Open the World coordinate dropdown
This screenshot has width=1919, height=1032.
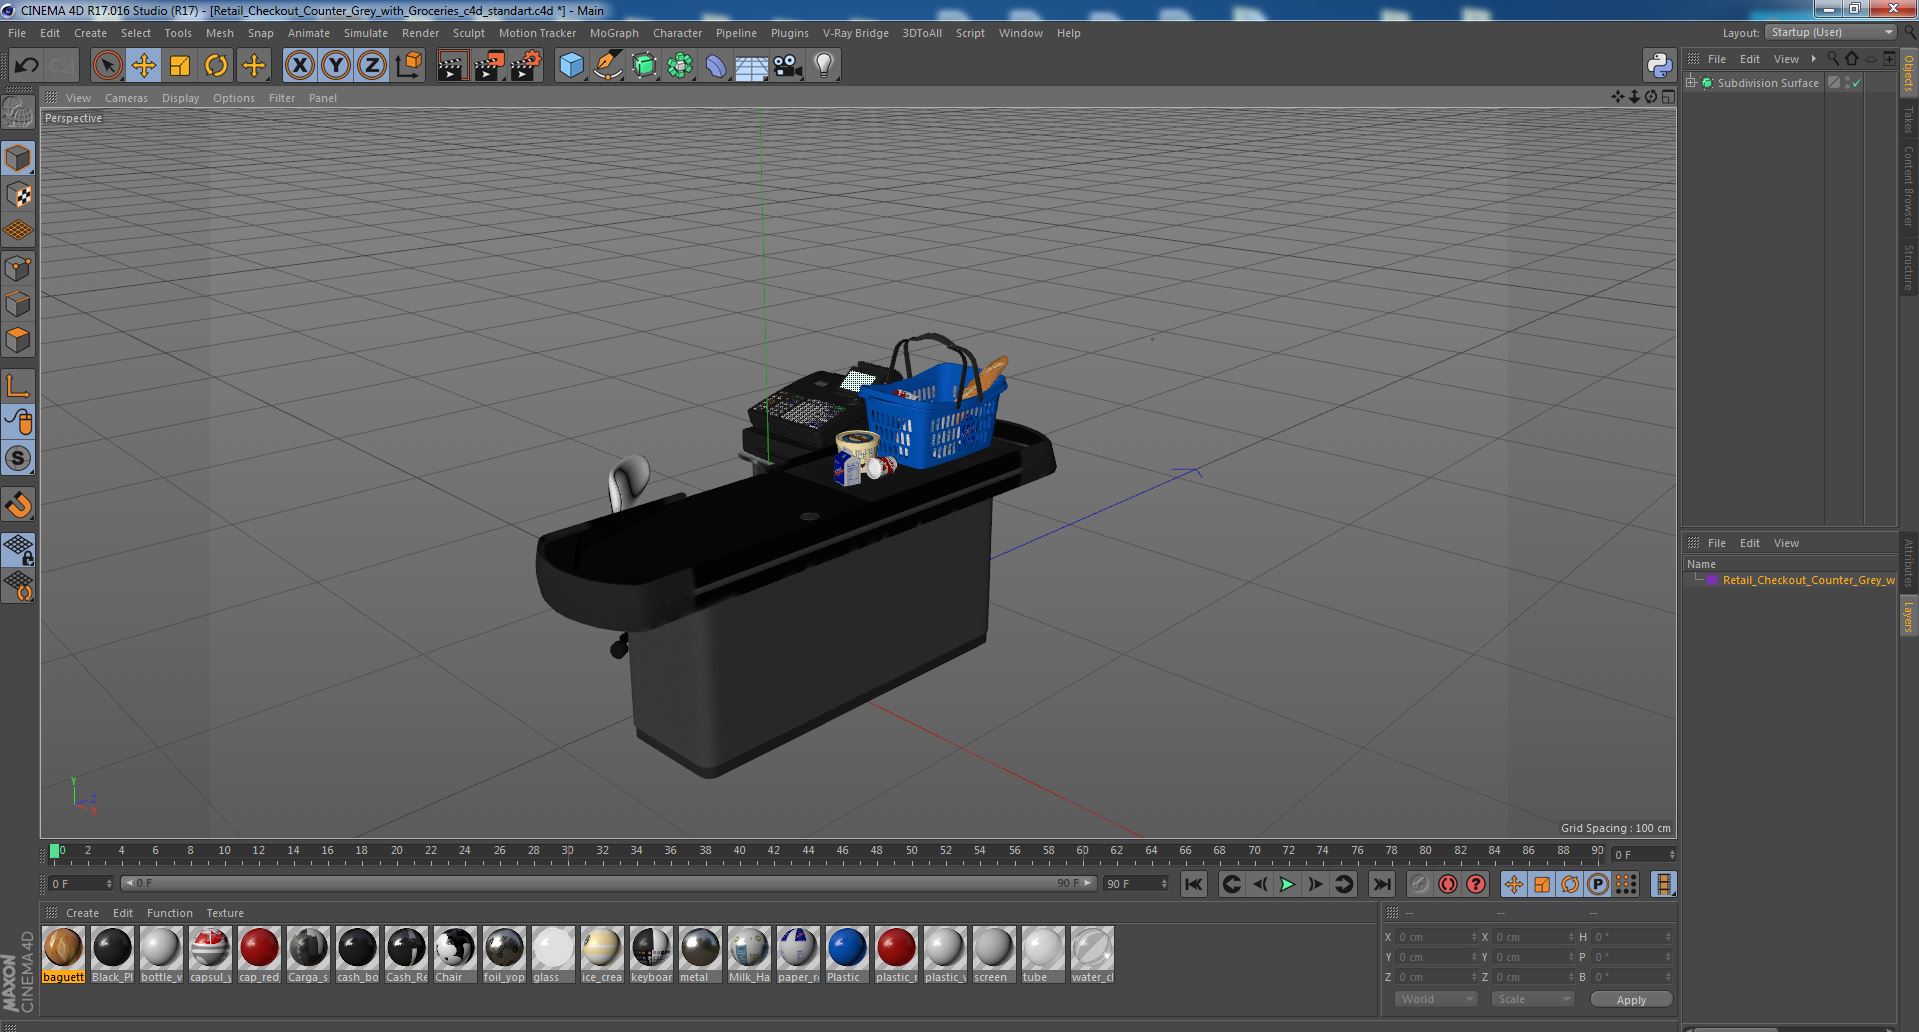pos(1435,999)
